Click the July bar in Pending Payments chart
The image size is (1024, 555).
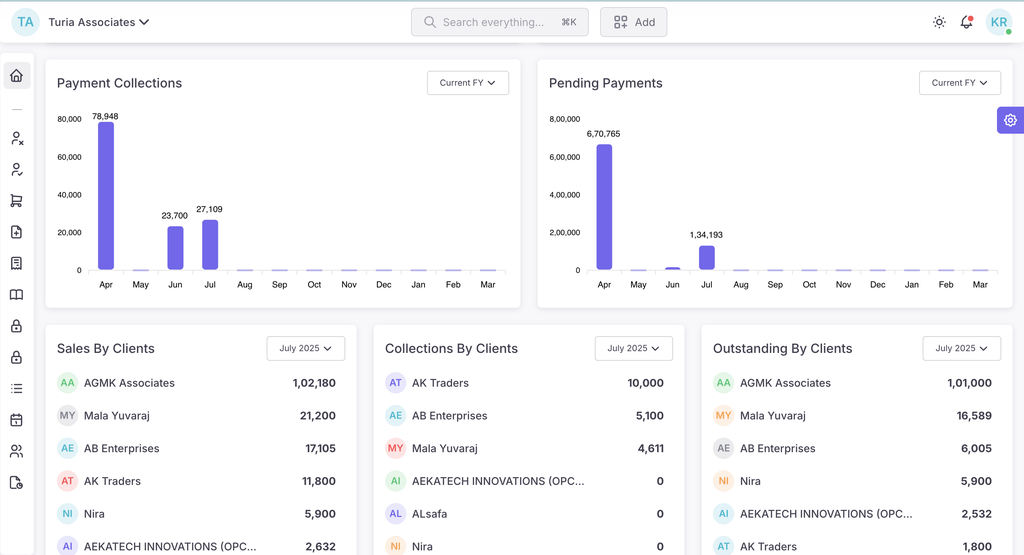707,258
